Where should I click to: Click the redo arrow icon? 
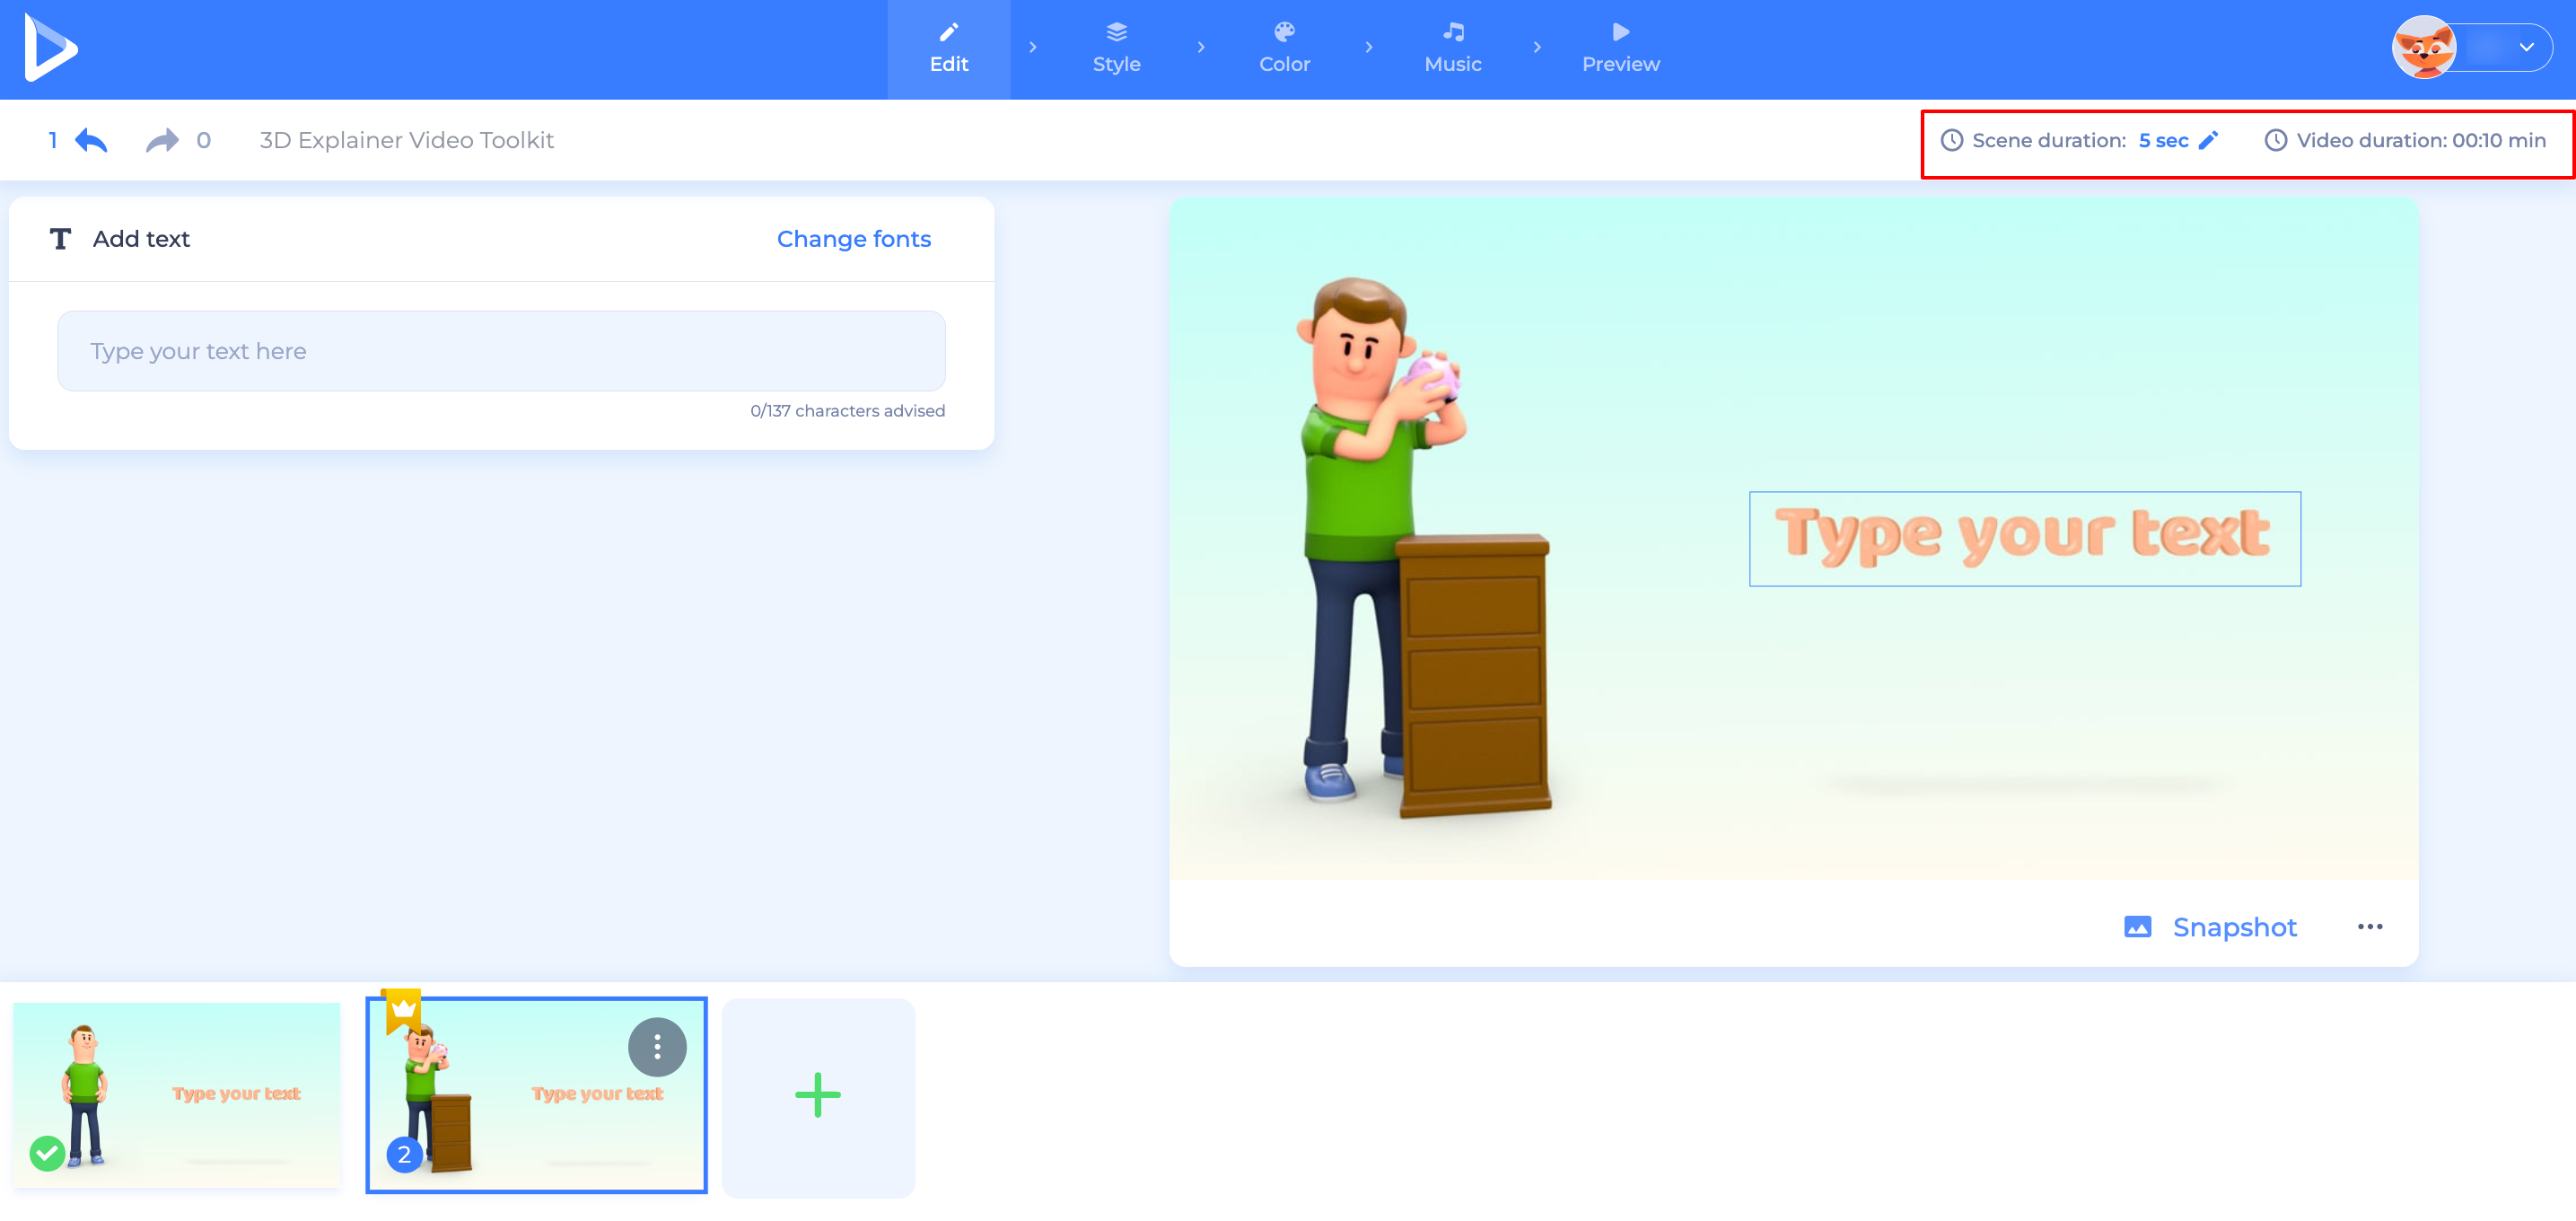coord(162,141)
